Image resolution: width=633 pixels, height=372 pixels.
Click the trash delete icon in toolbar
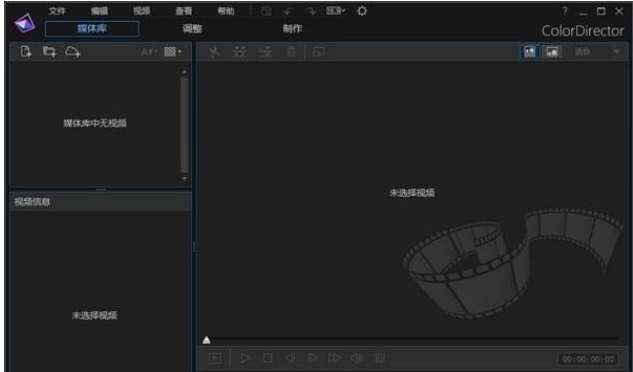291,52
